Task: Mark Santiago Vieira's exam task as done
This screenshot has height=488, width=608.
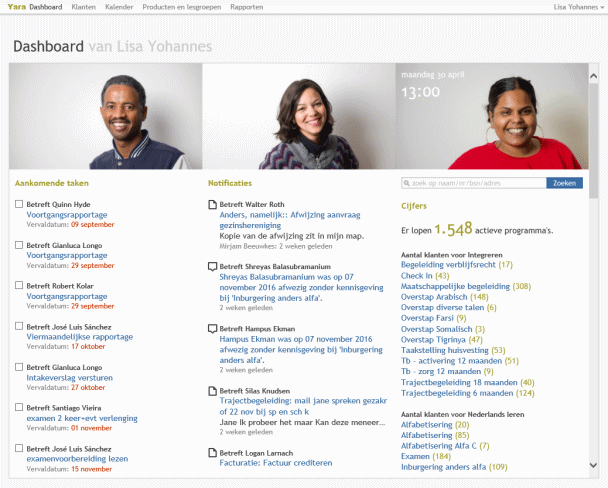Action: coord(20,408)
